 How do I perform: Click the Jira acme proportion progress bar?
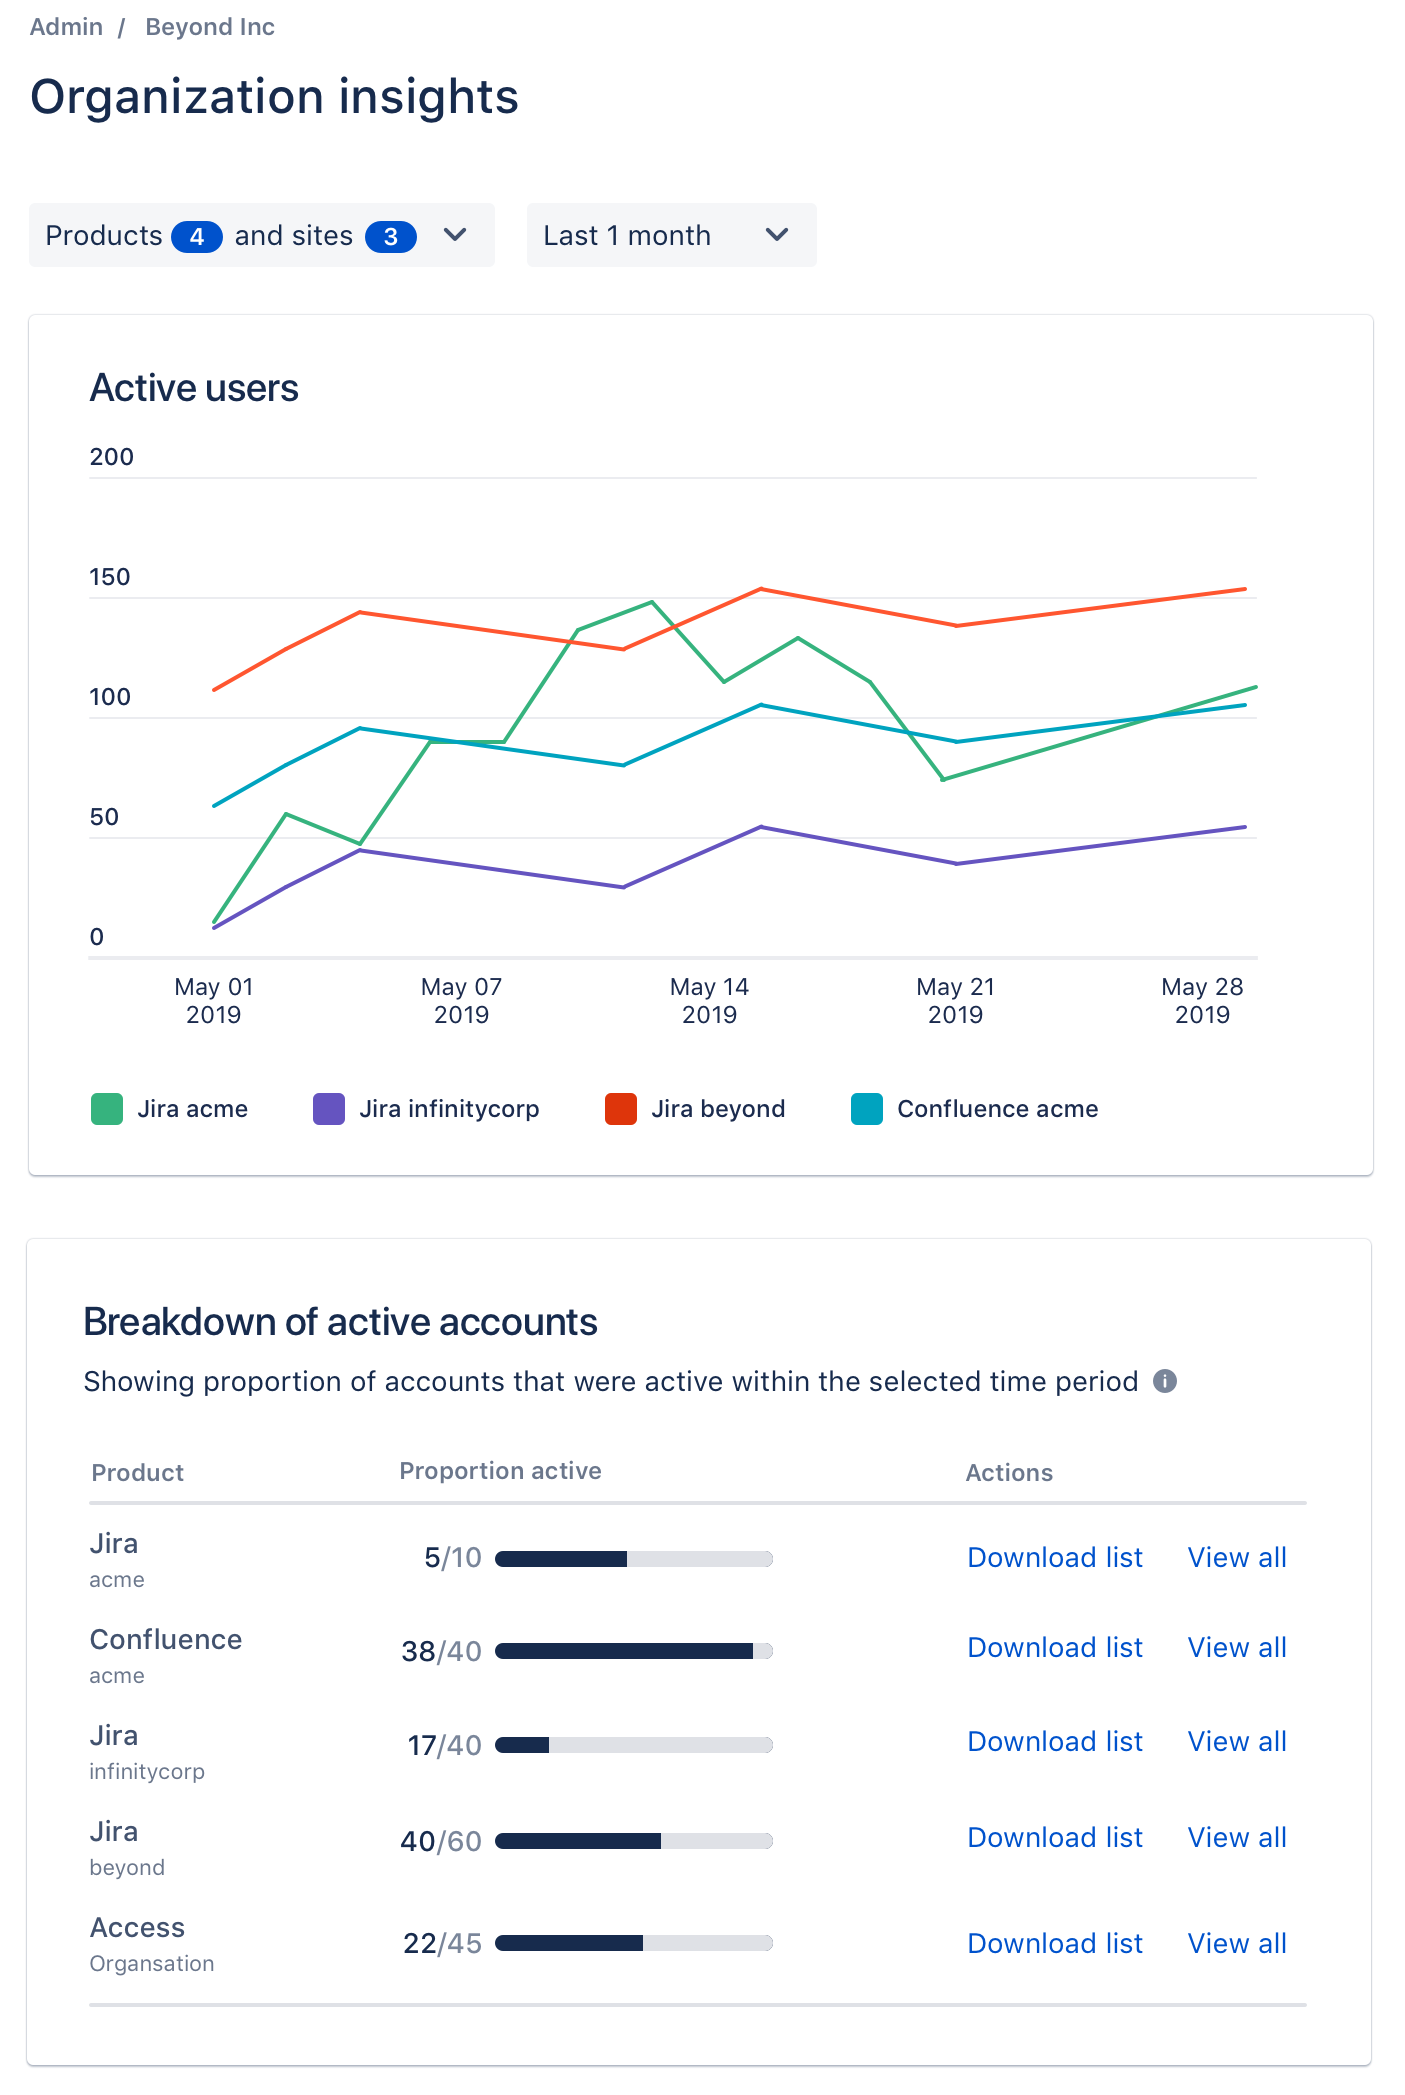[x=635, y=1558]
